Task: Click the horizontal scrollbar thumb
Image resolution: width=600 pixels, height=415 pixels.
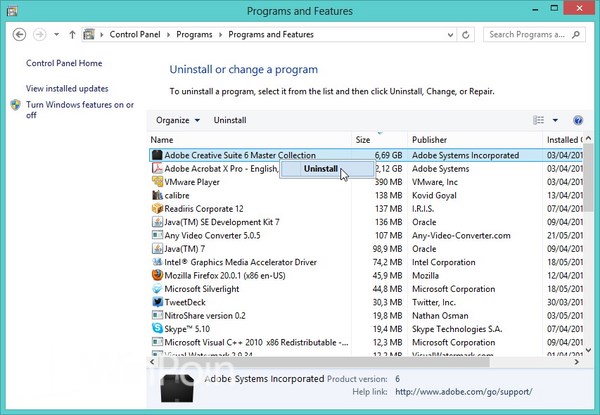Action: click(323, 362)
